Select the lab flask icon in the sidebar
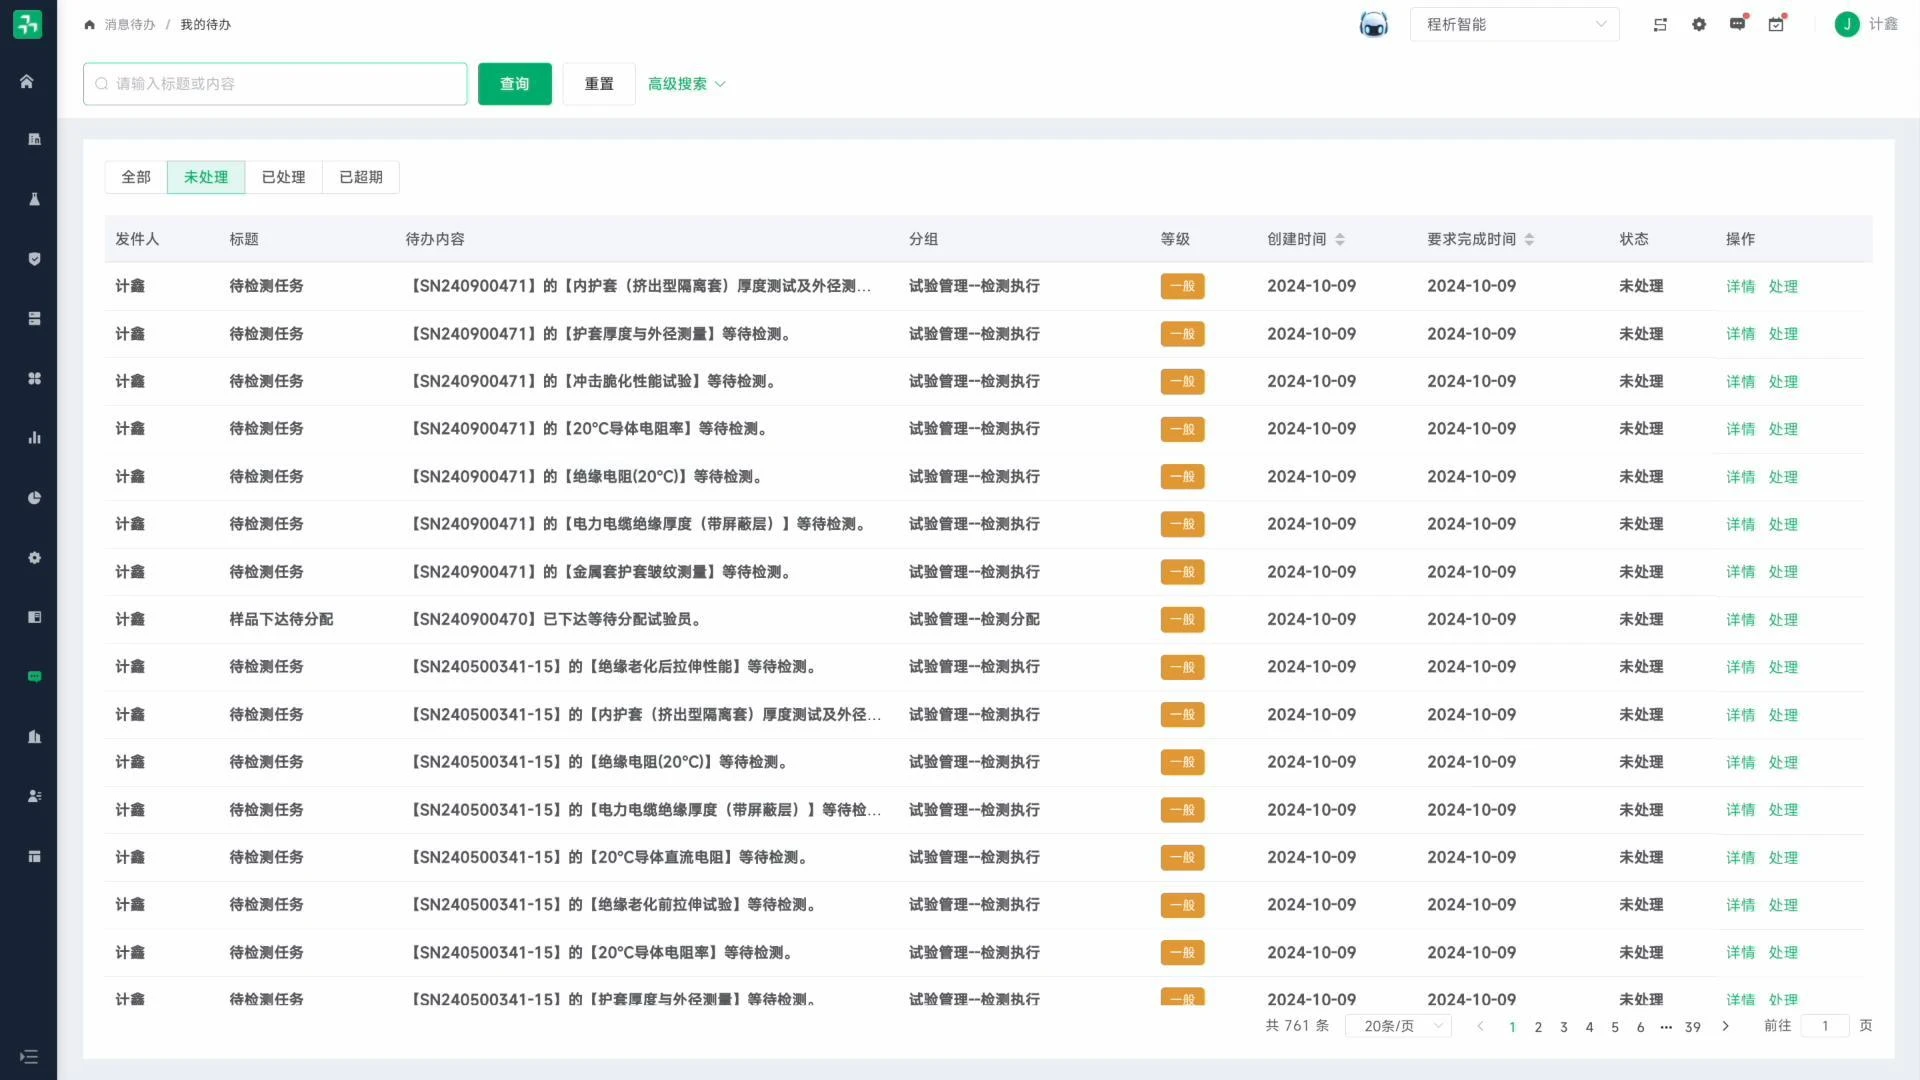 [x=34, y=199]
